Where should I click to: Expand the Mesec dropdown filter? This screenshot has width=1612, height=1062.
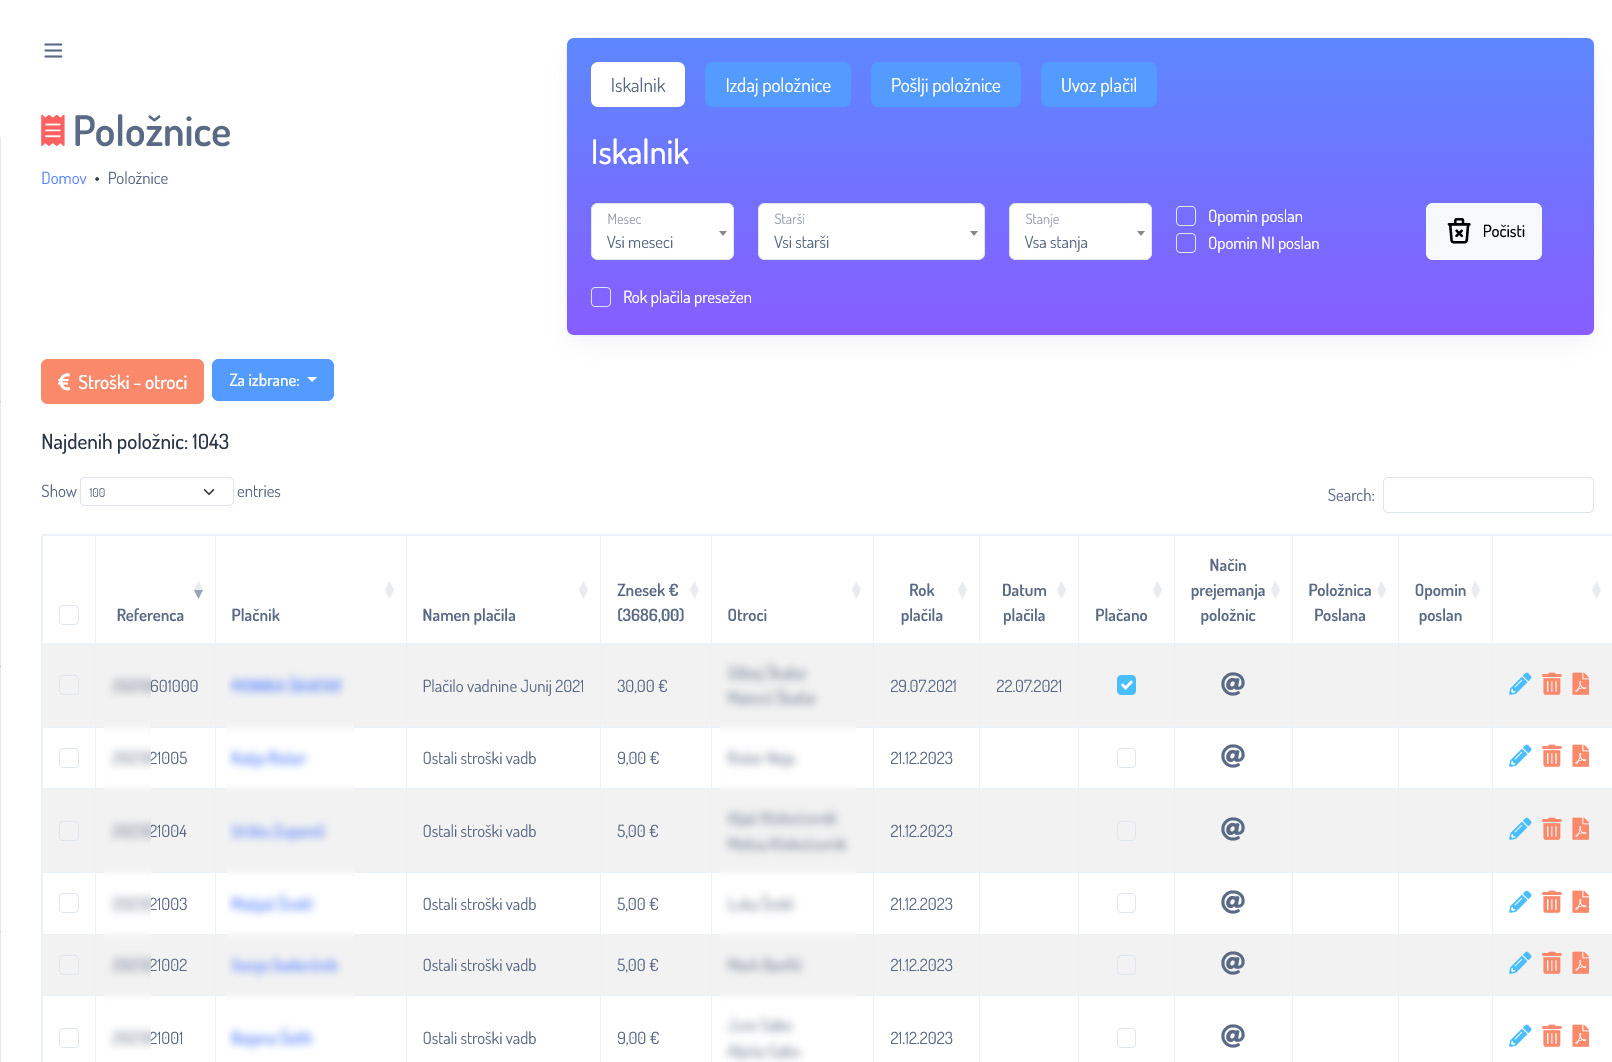click(662, 232)
